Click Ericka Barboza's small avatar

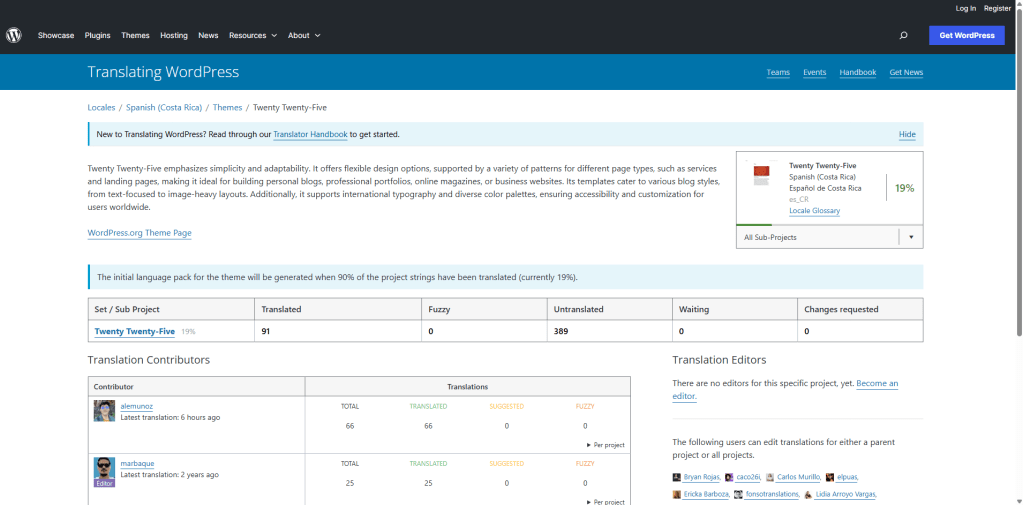pos(677,495)
